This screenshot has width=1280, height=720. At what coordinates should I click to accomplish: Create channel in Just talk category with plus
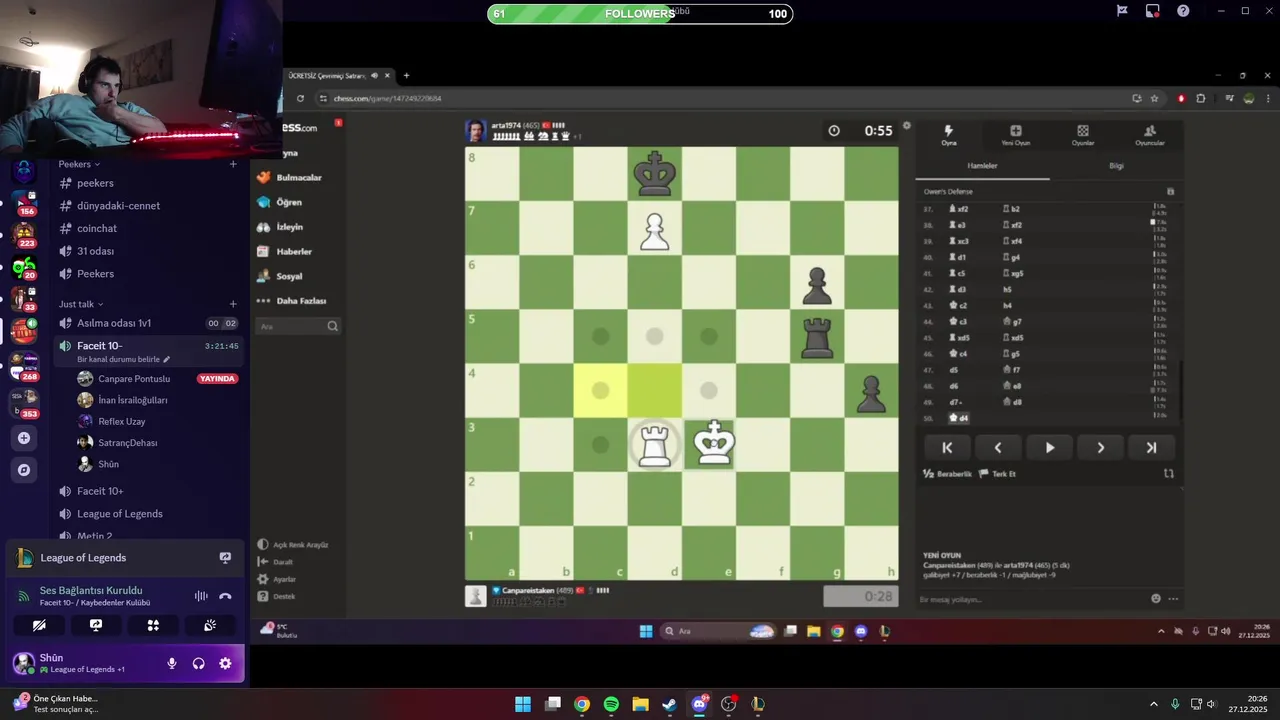tap(233, 304)
